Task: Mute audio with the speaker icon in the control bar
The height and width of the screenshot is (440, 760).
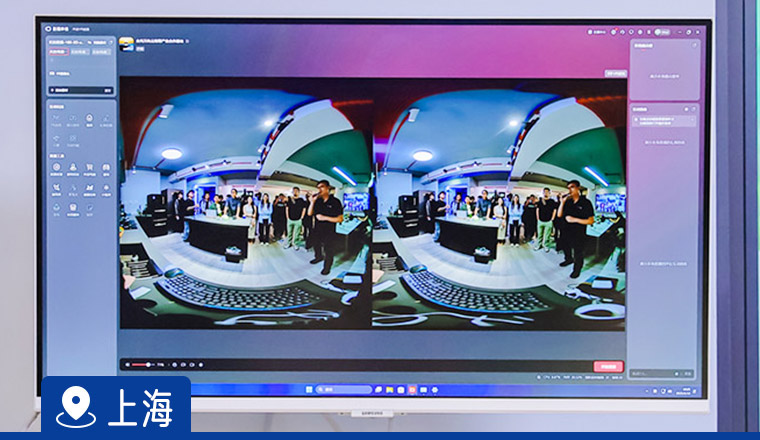Action: tap(127, 365)
